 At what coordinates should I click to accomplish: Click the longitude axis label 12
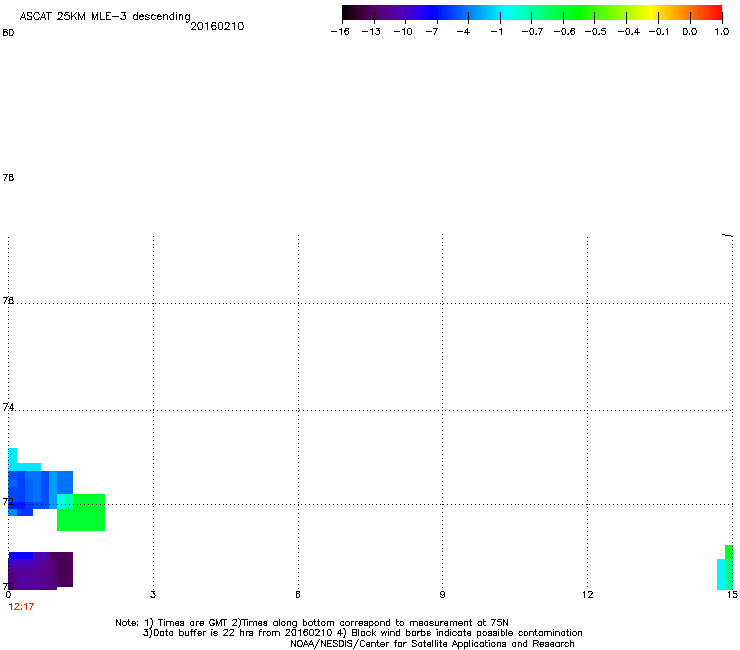click(x=588, y=595)
